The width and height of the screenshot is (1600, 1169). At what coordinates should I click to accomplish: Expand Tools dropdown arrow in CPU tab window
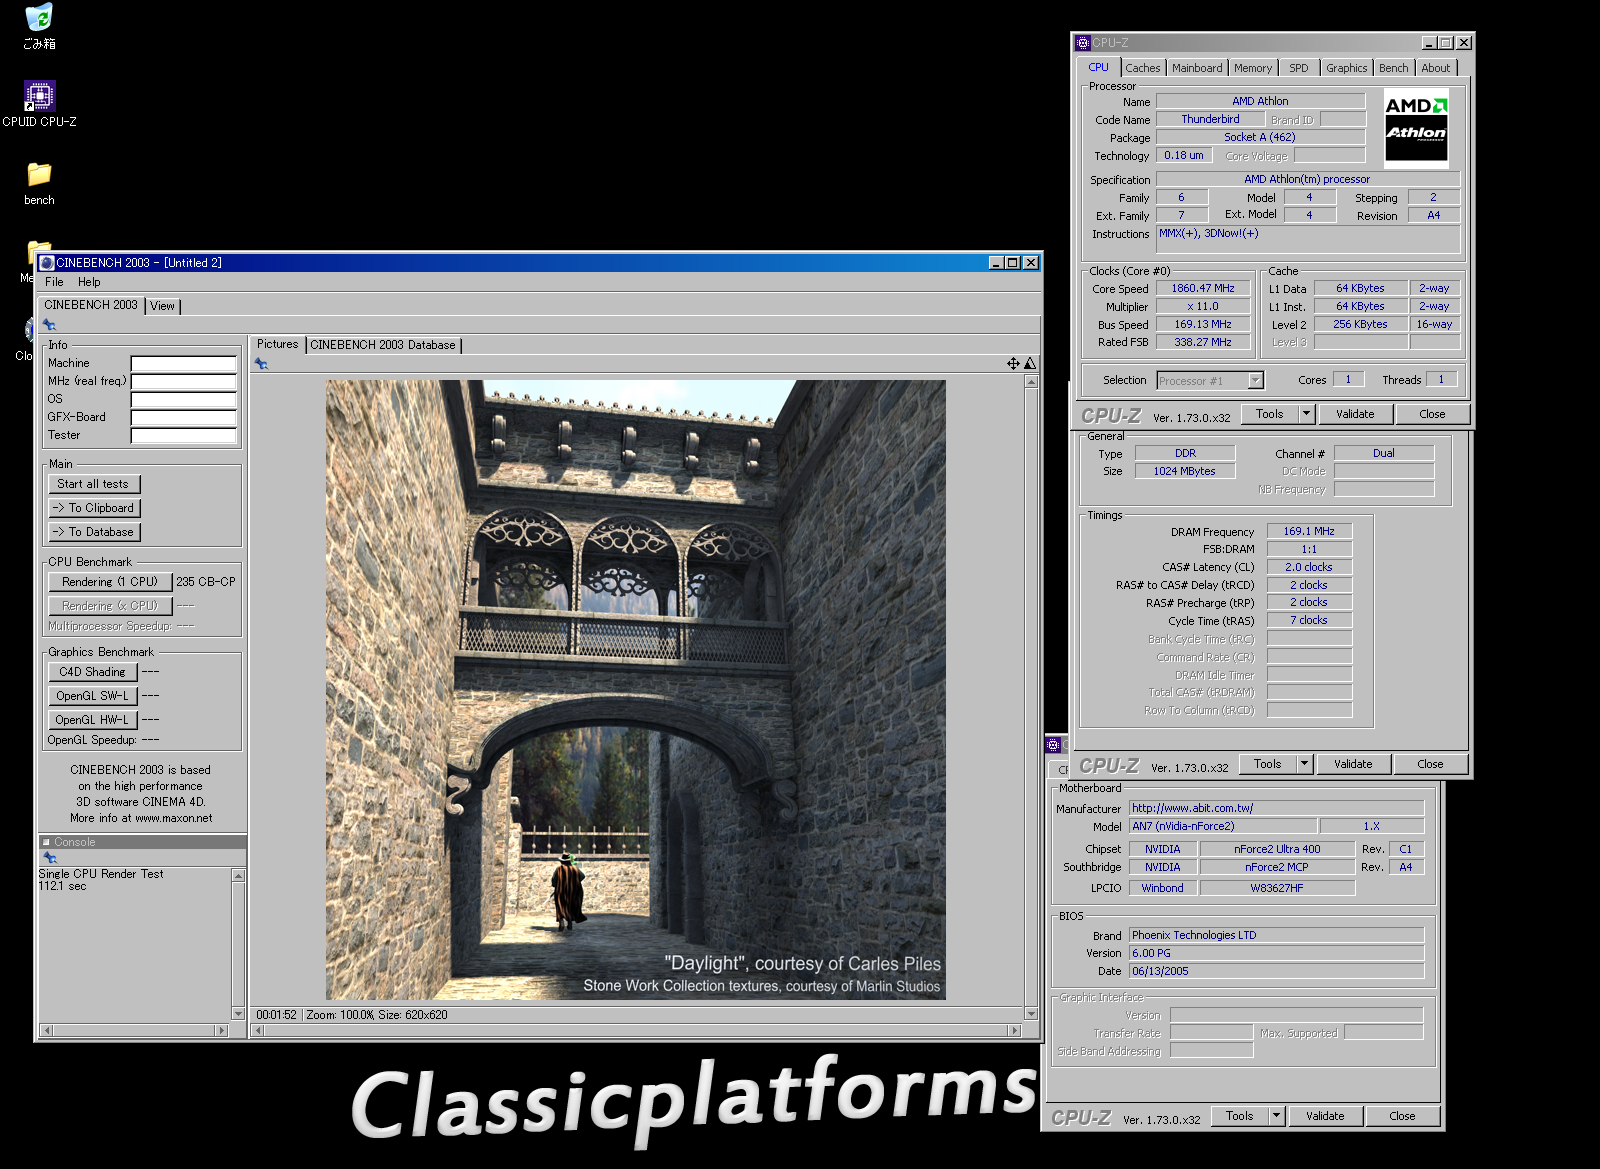1306,414
